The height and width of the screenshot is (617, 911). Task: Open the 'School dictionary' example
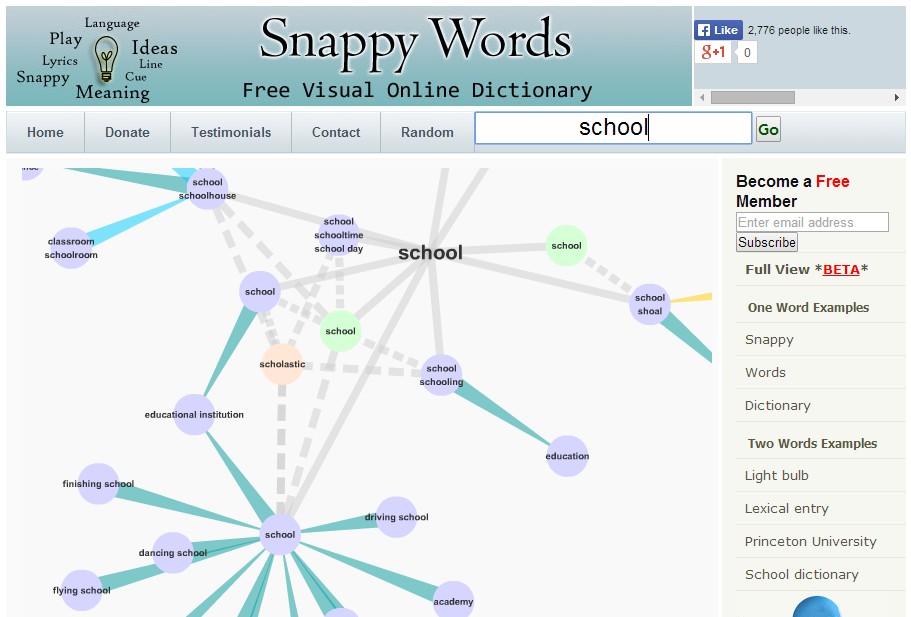pyautogui.click(x=800, y=574)
